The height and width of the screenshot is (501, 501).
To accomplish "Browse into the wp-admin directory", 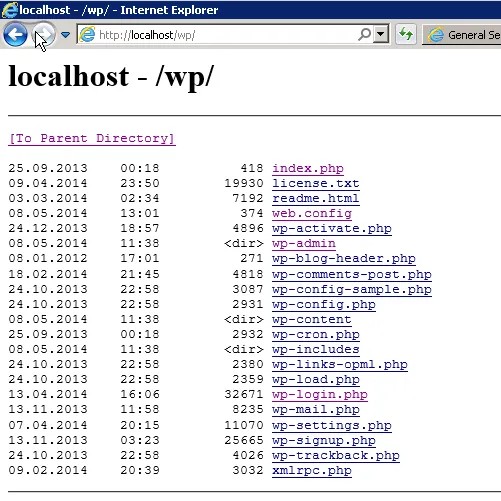I will tap(304, 243).
